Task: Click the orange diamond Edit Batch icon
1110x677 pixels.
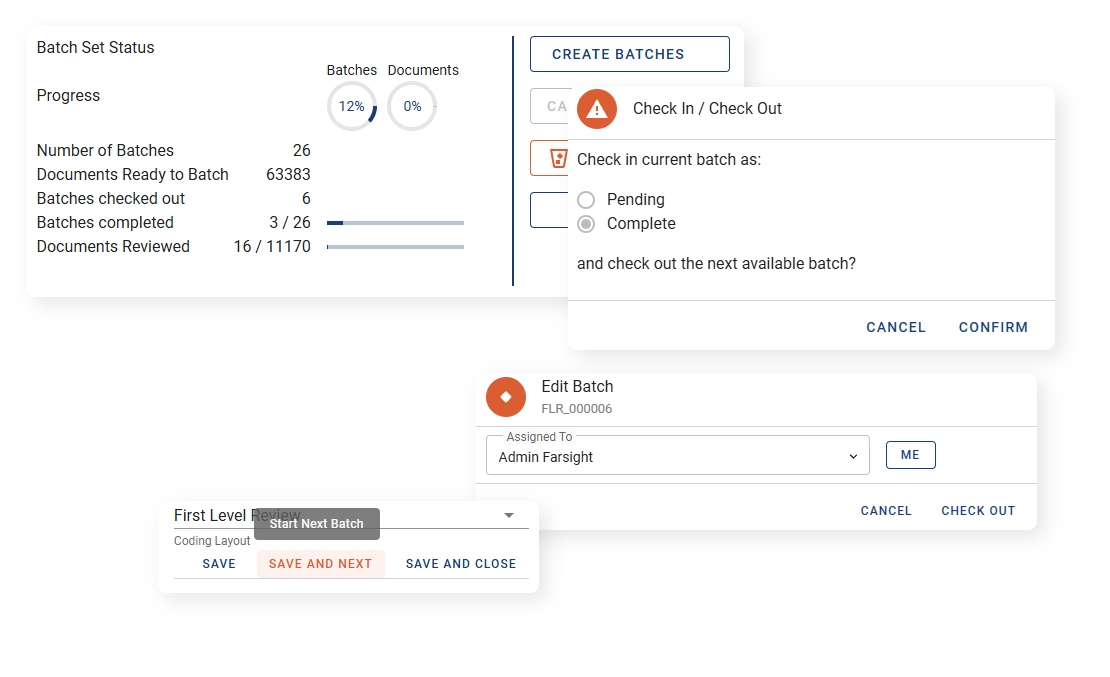Action: click(506, 397)
